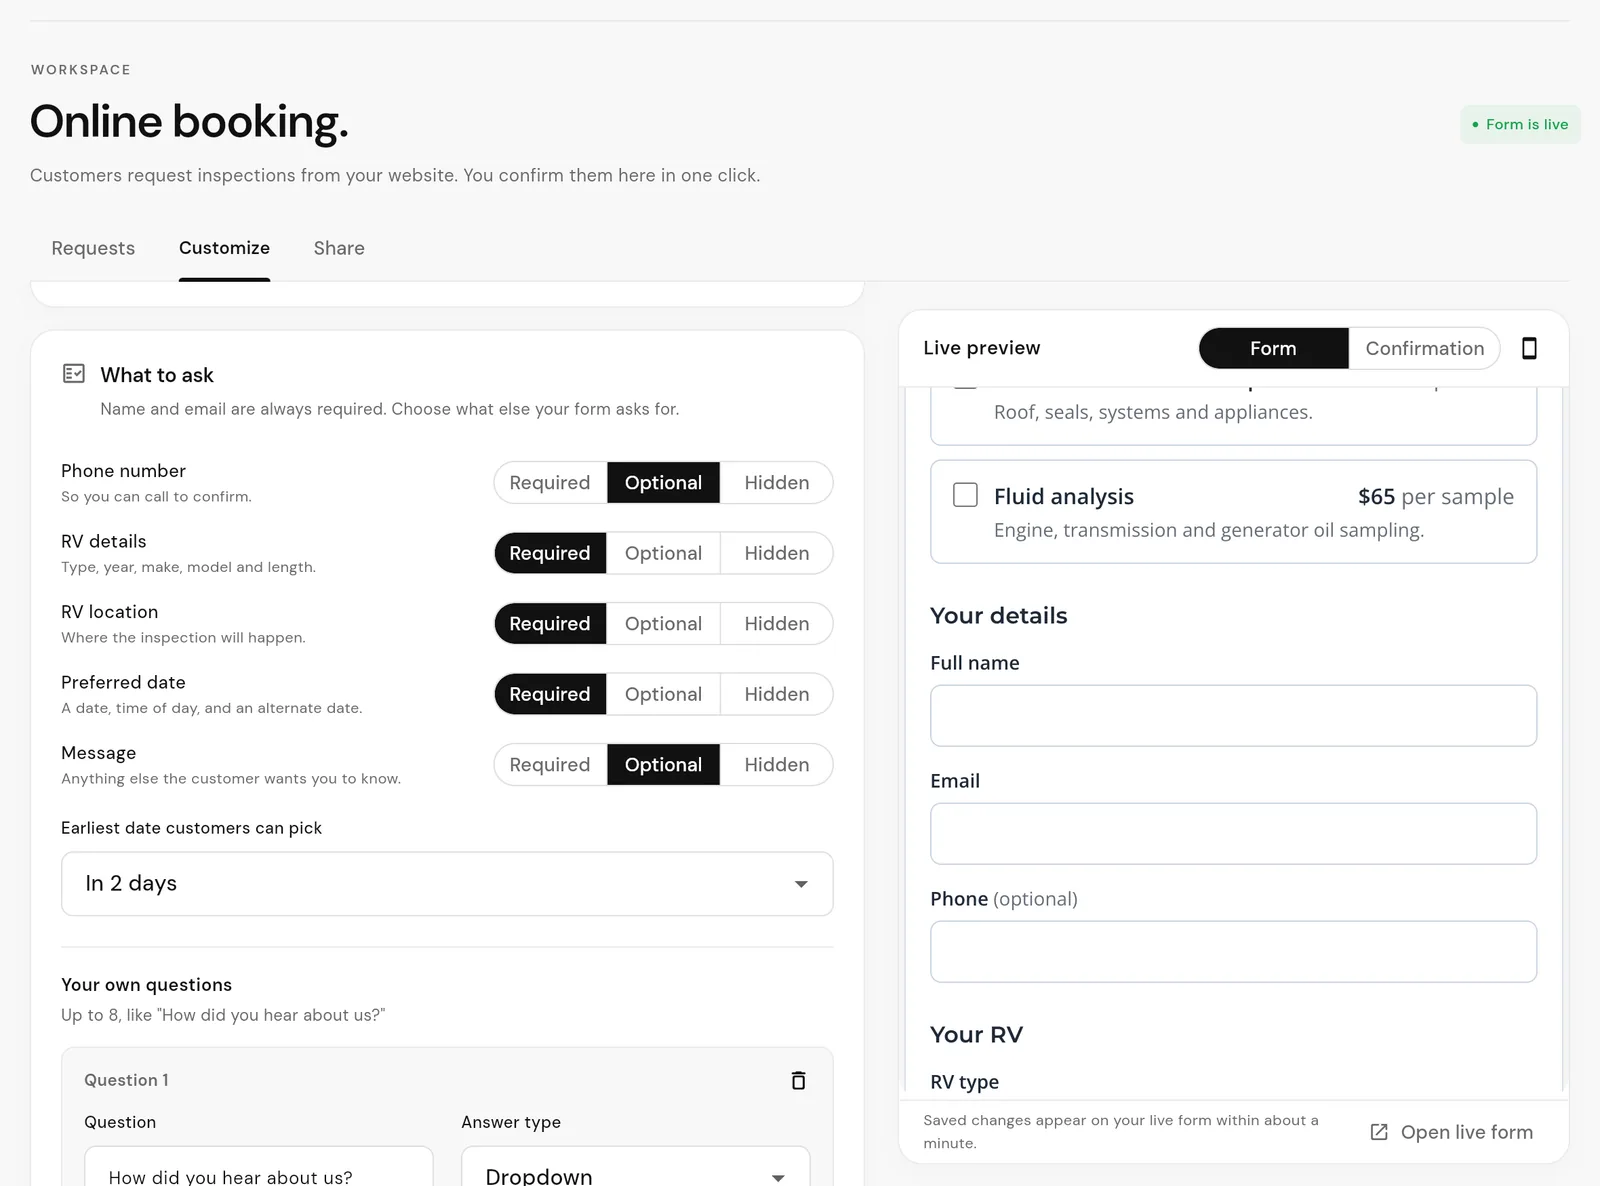The image size is (1600, 1186).
Task: Set RV details to Optional
Action: click(663, 553)
